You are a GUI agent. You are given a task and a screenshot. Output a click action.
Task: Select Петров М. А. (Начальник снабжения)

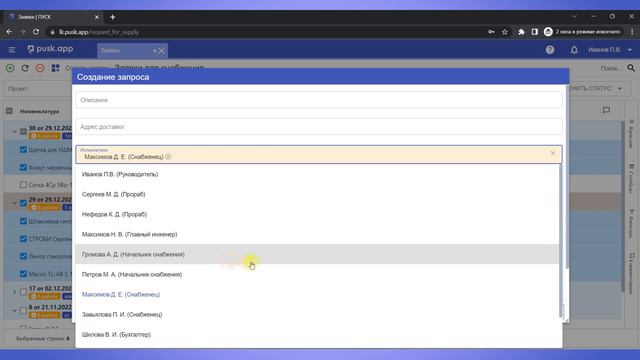[x=317, y=274]
